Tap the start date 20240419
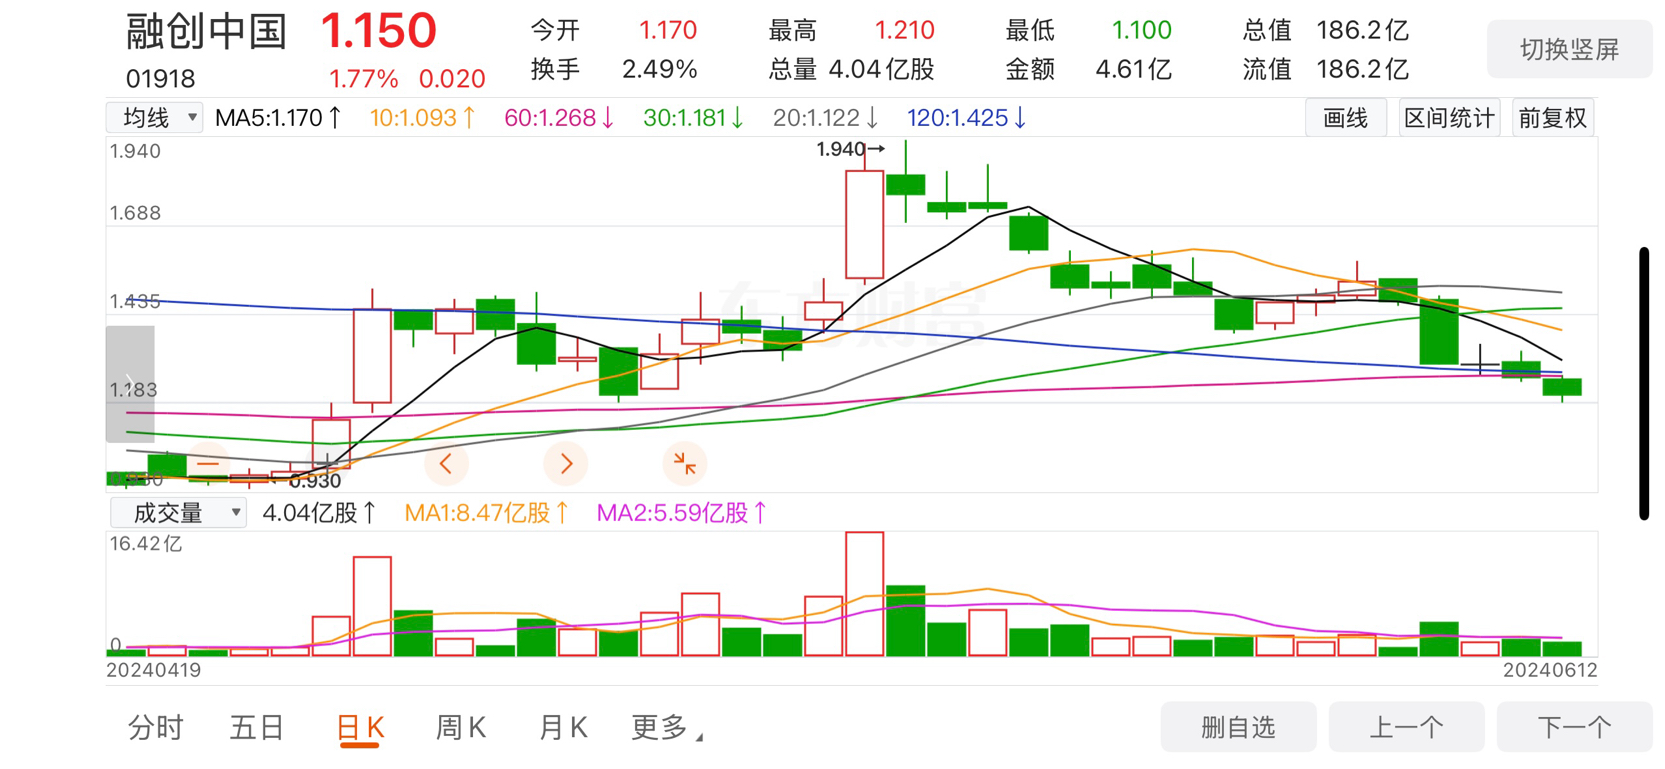Screen dimensions: 1665x769 pyautogui.click(x=154, y=670)
